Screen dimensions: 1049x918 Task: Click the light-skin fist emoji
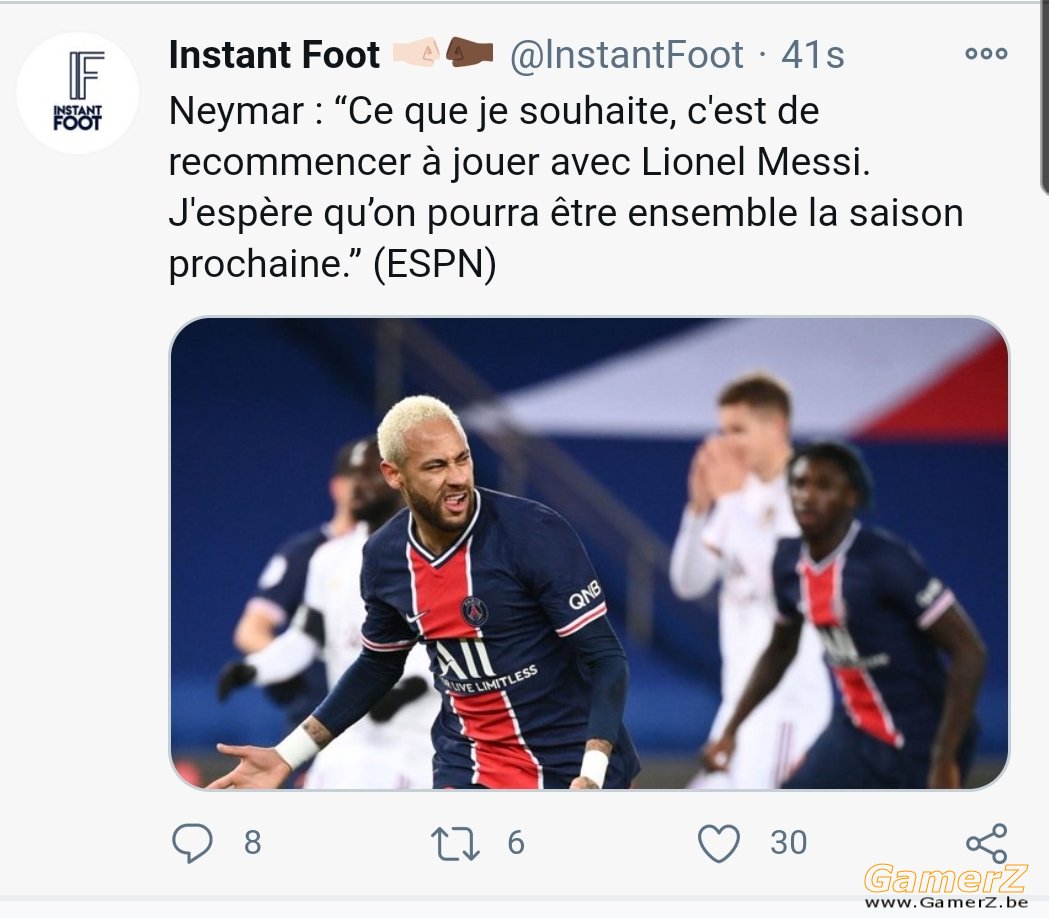coord(415,53)
